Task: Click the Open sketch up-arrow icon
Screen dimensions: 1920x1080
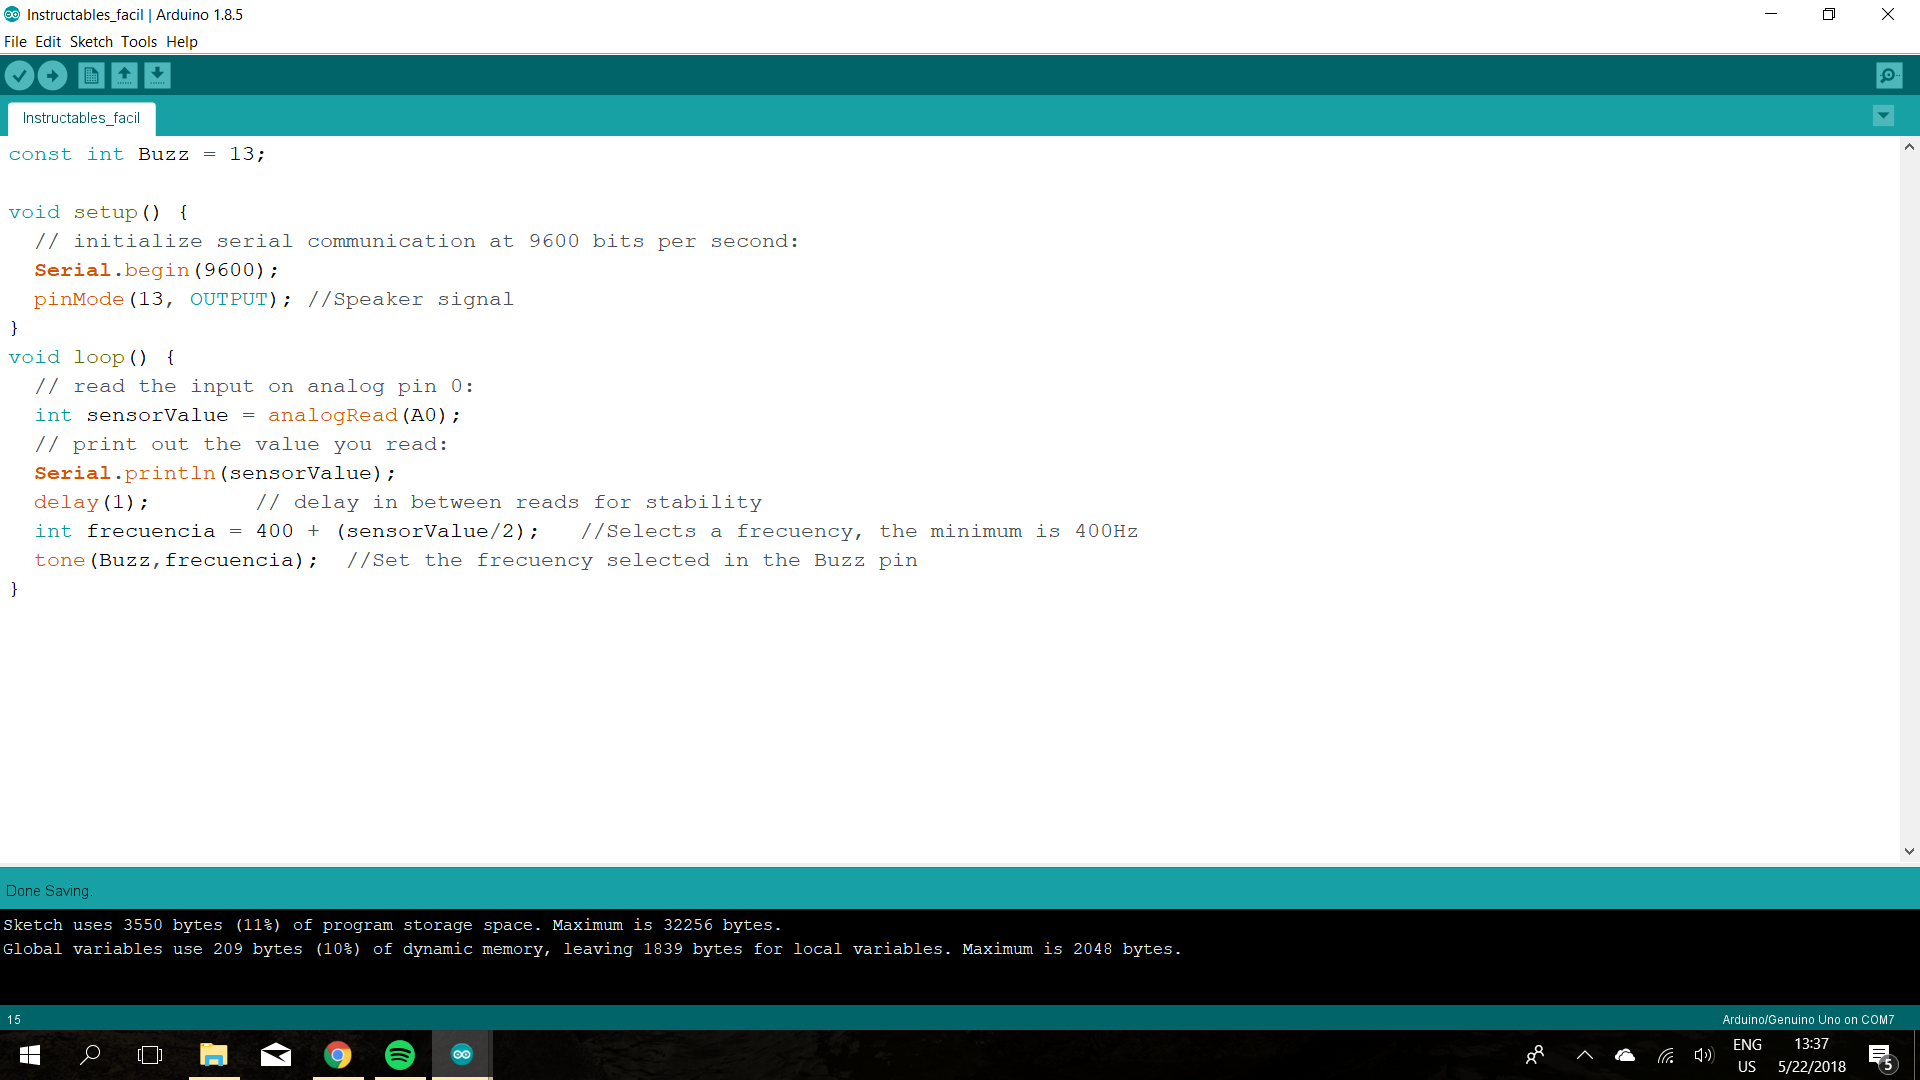Action: tap(124, 75)
